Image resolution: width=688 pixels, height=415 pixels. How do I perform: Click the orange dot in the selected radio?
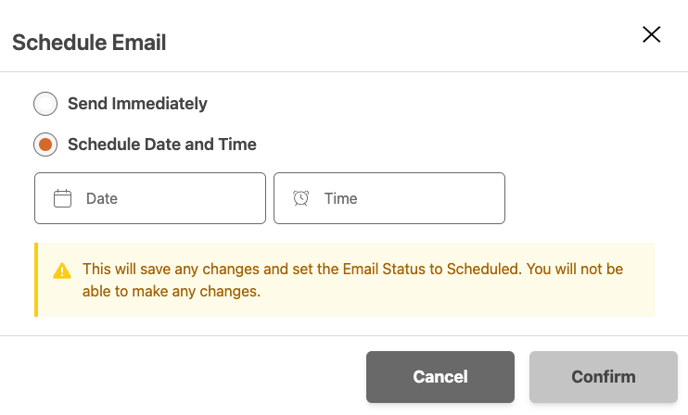click(45, 144)
